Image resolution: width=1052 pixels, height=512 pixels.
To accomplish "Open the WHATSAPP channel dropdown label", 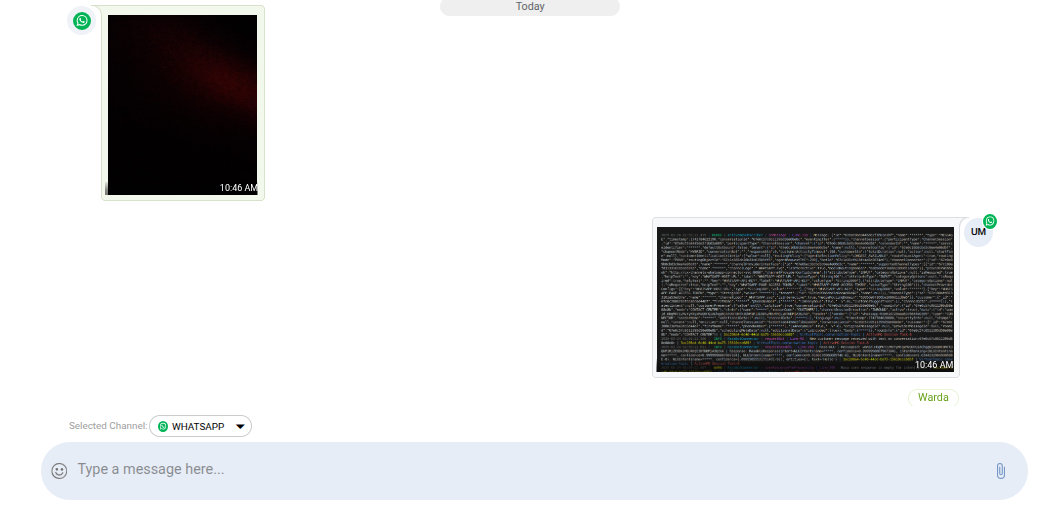I will pos(198,427).
